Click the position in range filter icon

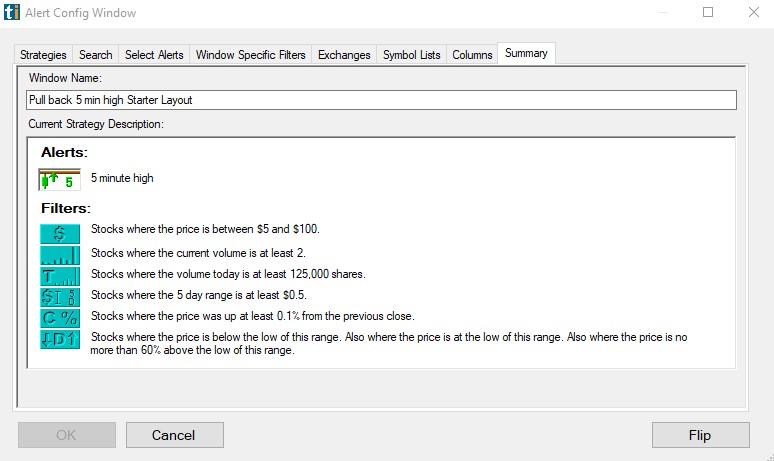click(59, 339)
